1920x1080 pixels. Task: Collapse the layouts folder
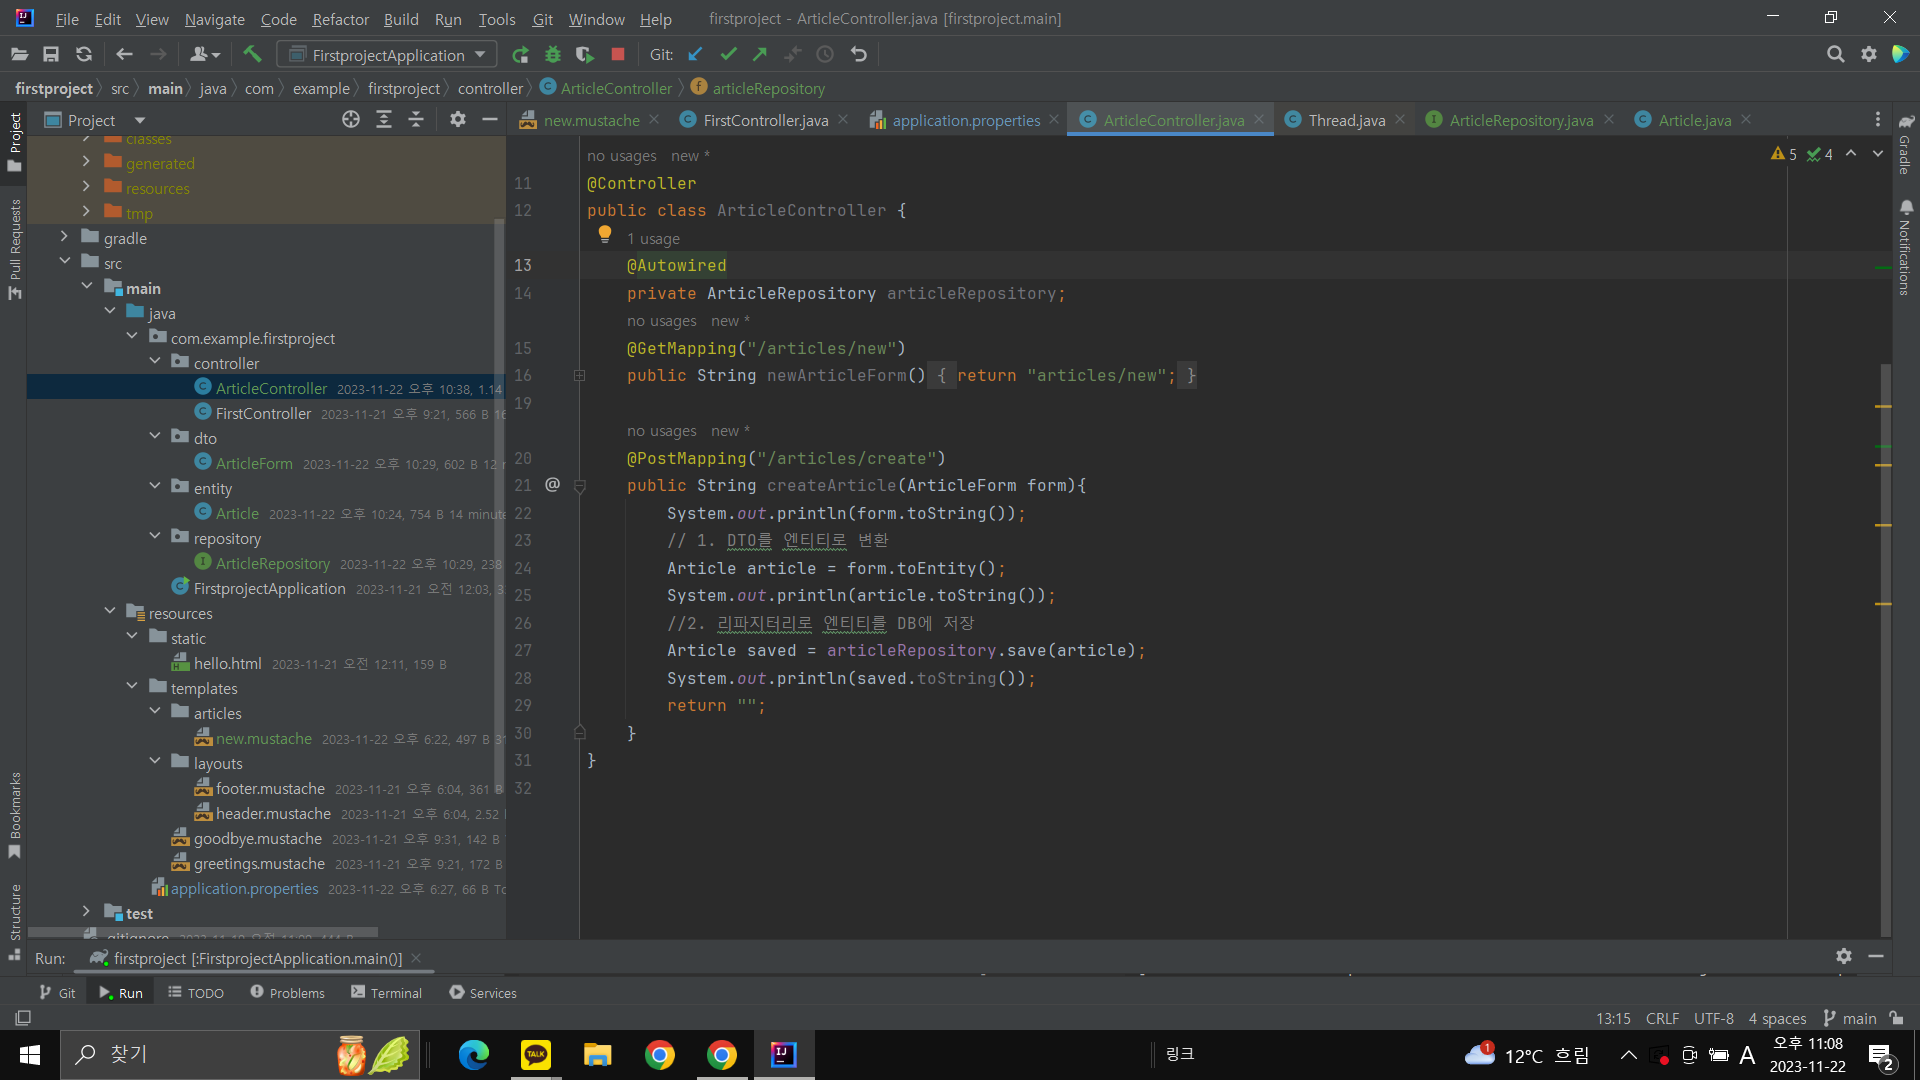(x=155, y=762)
